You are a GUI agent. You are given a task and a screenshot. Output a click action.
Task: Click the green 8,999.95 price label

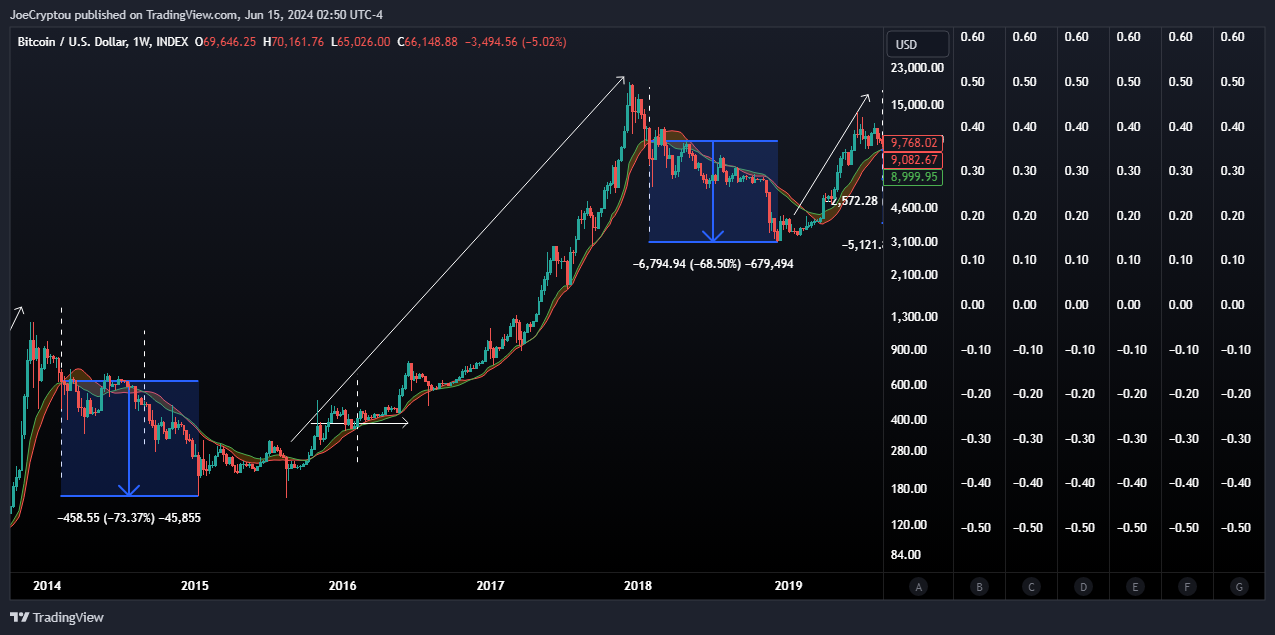pos(914,177)
